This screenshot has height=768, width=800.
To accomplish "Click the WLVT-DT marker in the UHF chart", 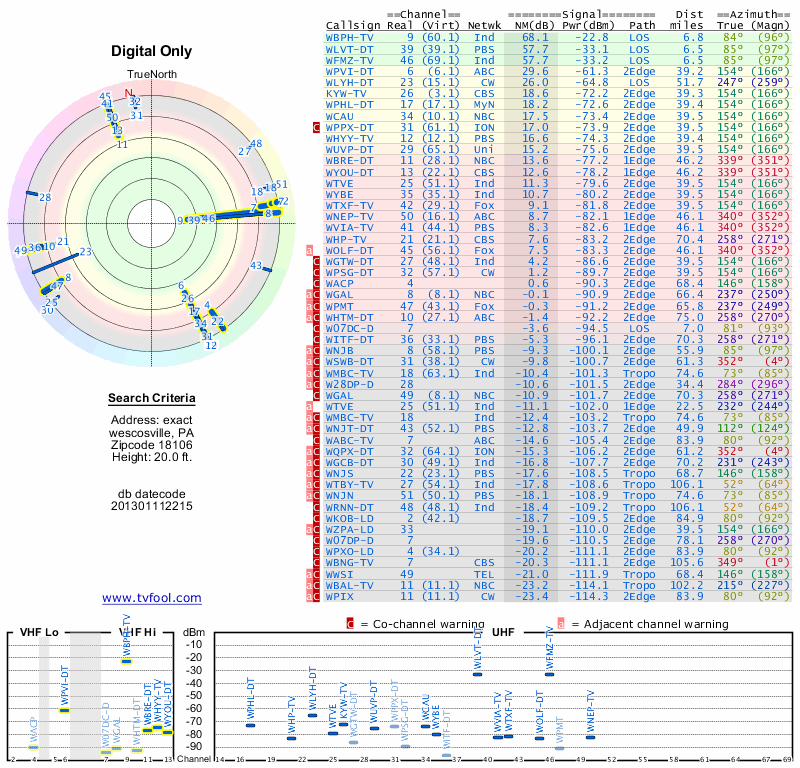I will (x=477, y=674).
